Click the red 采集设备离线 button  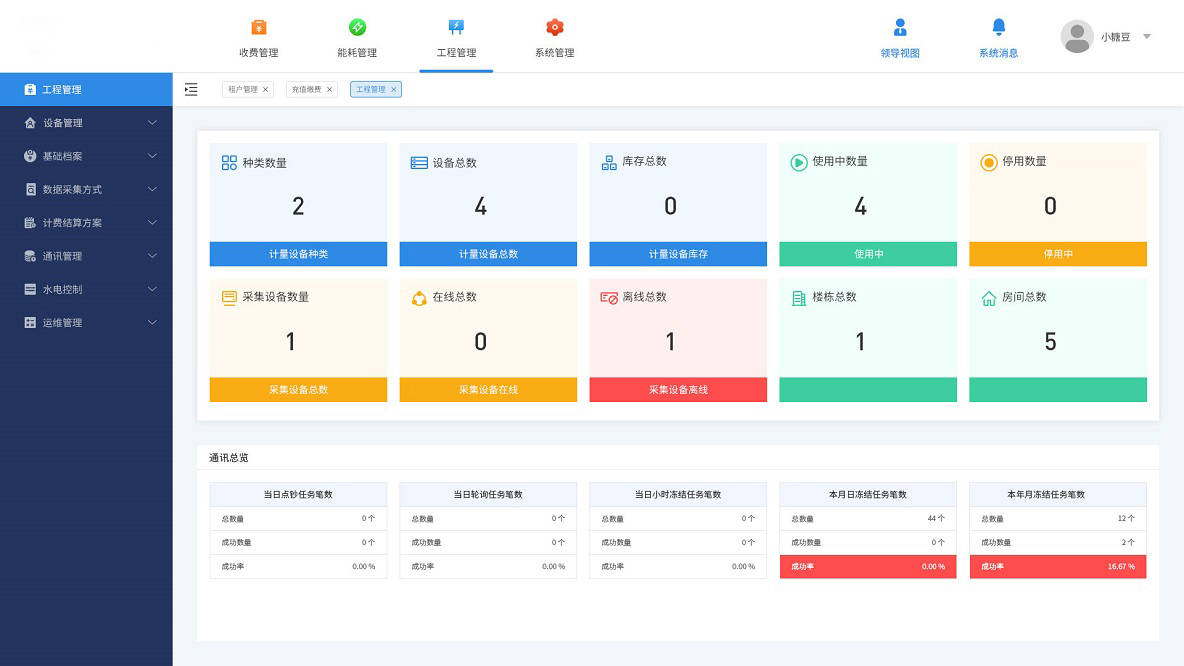678,390
